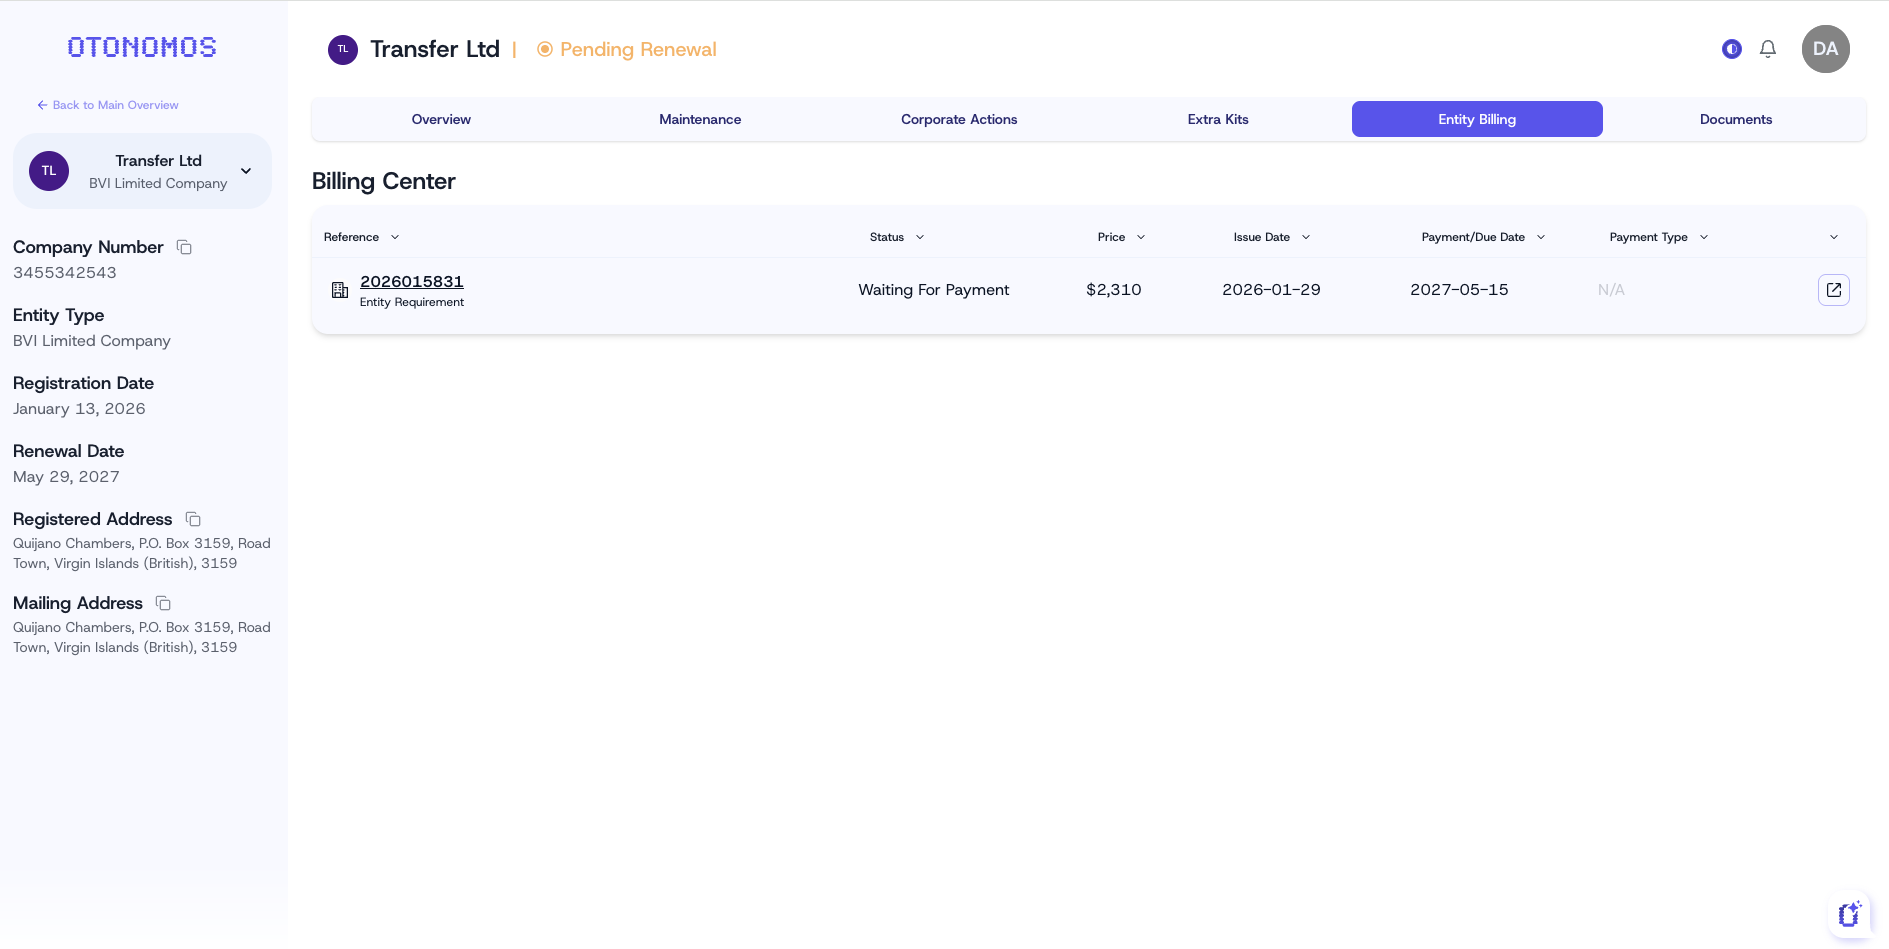Click the info icon near the avatar
This screenshot has width=1889, height=949.
coord(1731,48)
